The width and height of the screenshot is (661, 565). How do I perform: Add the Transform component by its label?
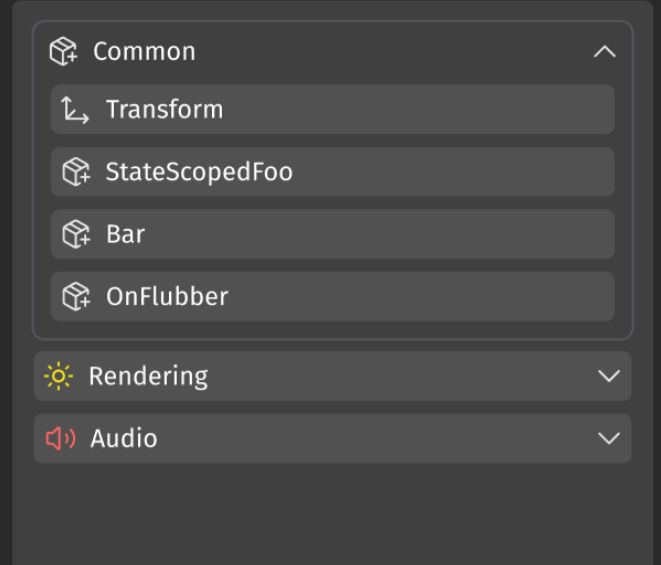[164, 110]
